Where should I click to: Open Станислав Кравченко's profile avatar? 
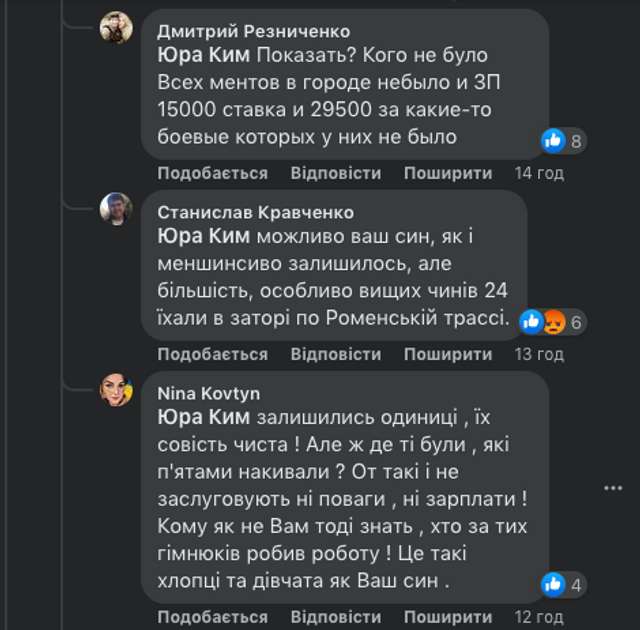(116, 208)
